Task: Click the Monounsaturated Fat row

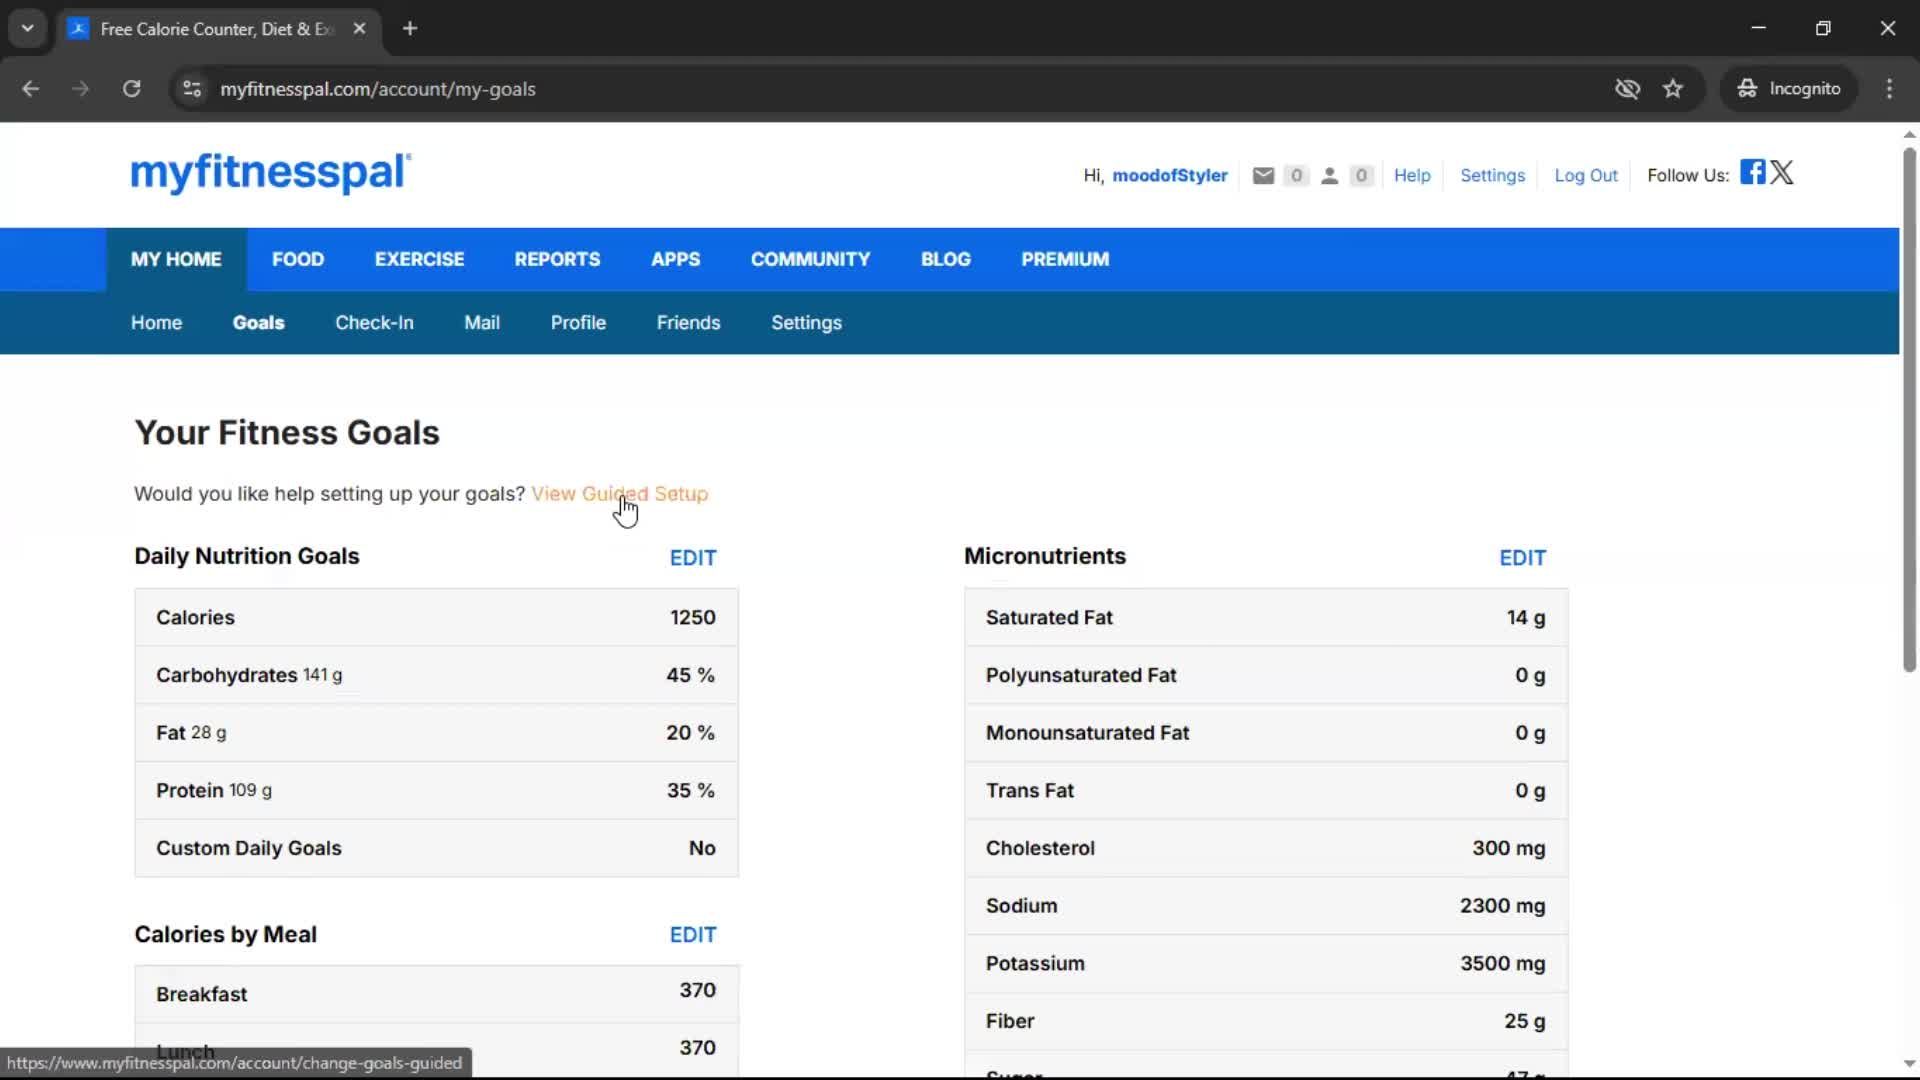Action: click(1265, 733)
